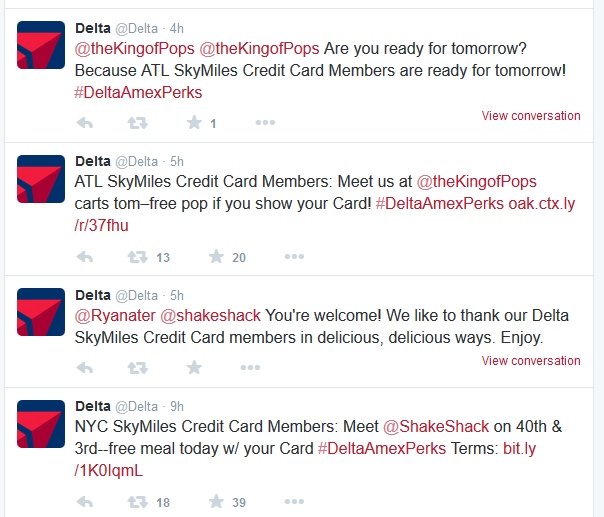Image resolution: width=604 pixels, height=517 pixels.
Task: Open the bit.ly Terms link
Action: 519,448
